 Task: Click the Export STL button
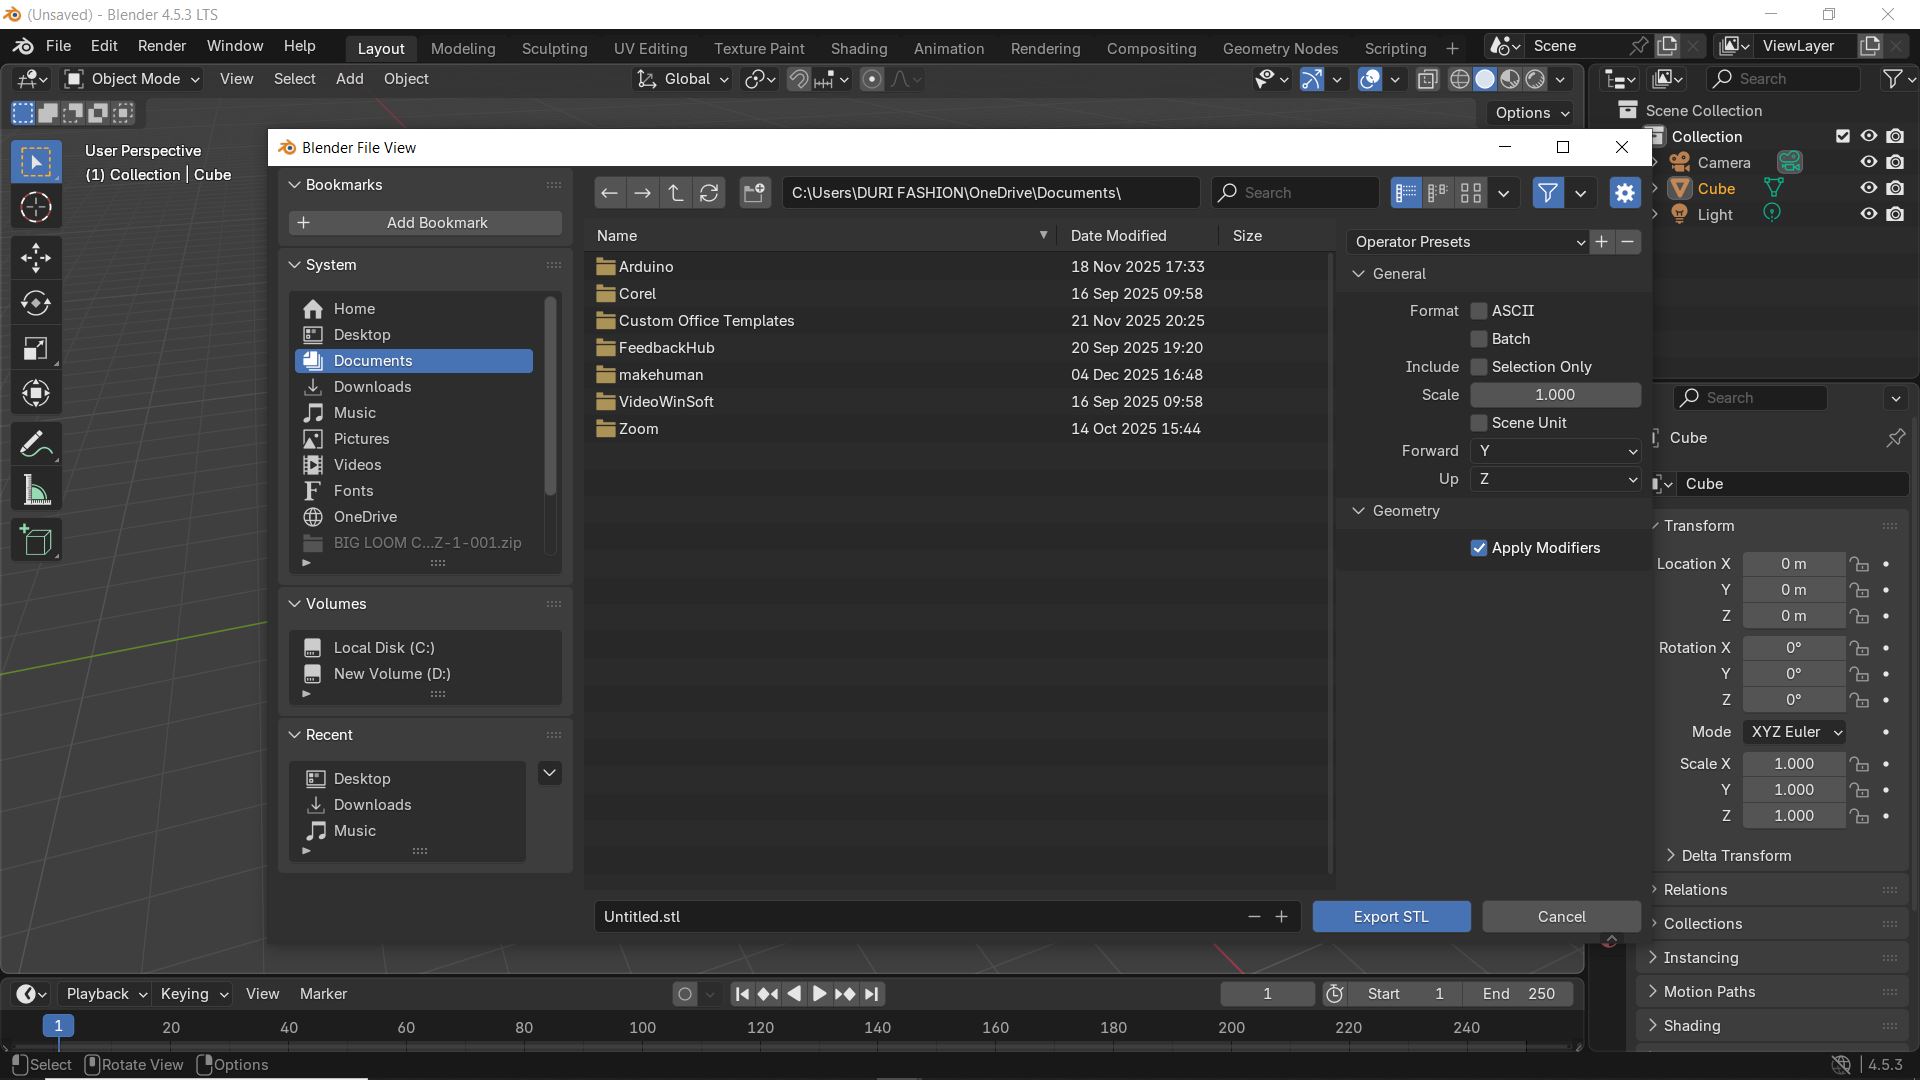pos(1390,916)
